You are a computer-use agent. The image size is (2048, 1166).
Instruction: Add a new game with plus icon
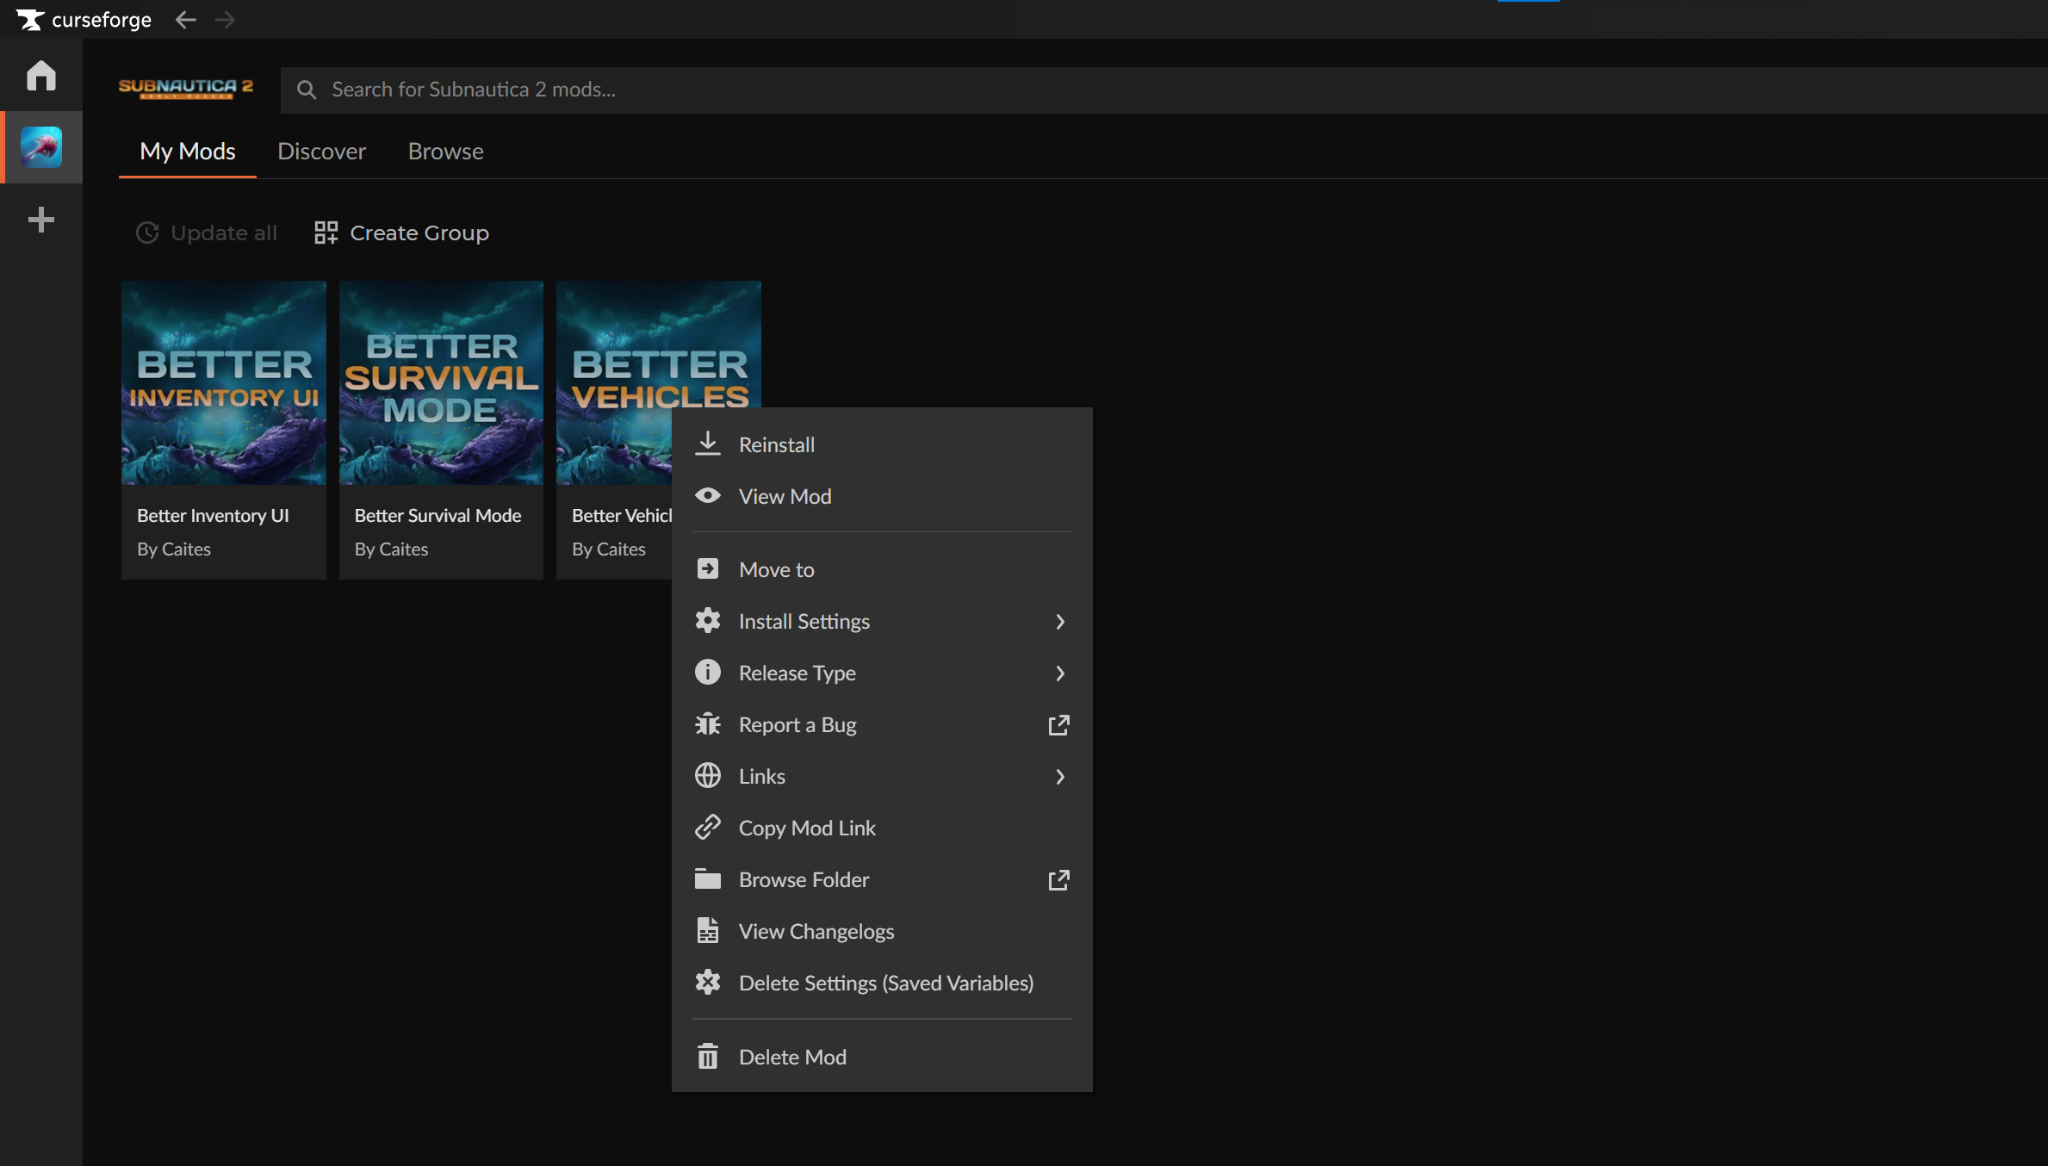coord(41,220)
